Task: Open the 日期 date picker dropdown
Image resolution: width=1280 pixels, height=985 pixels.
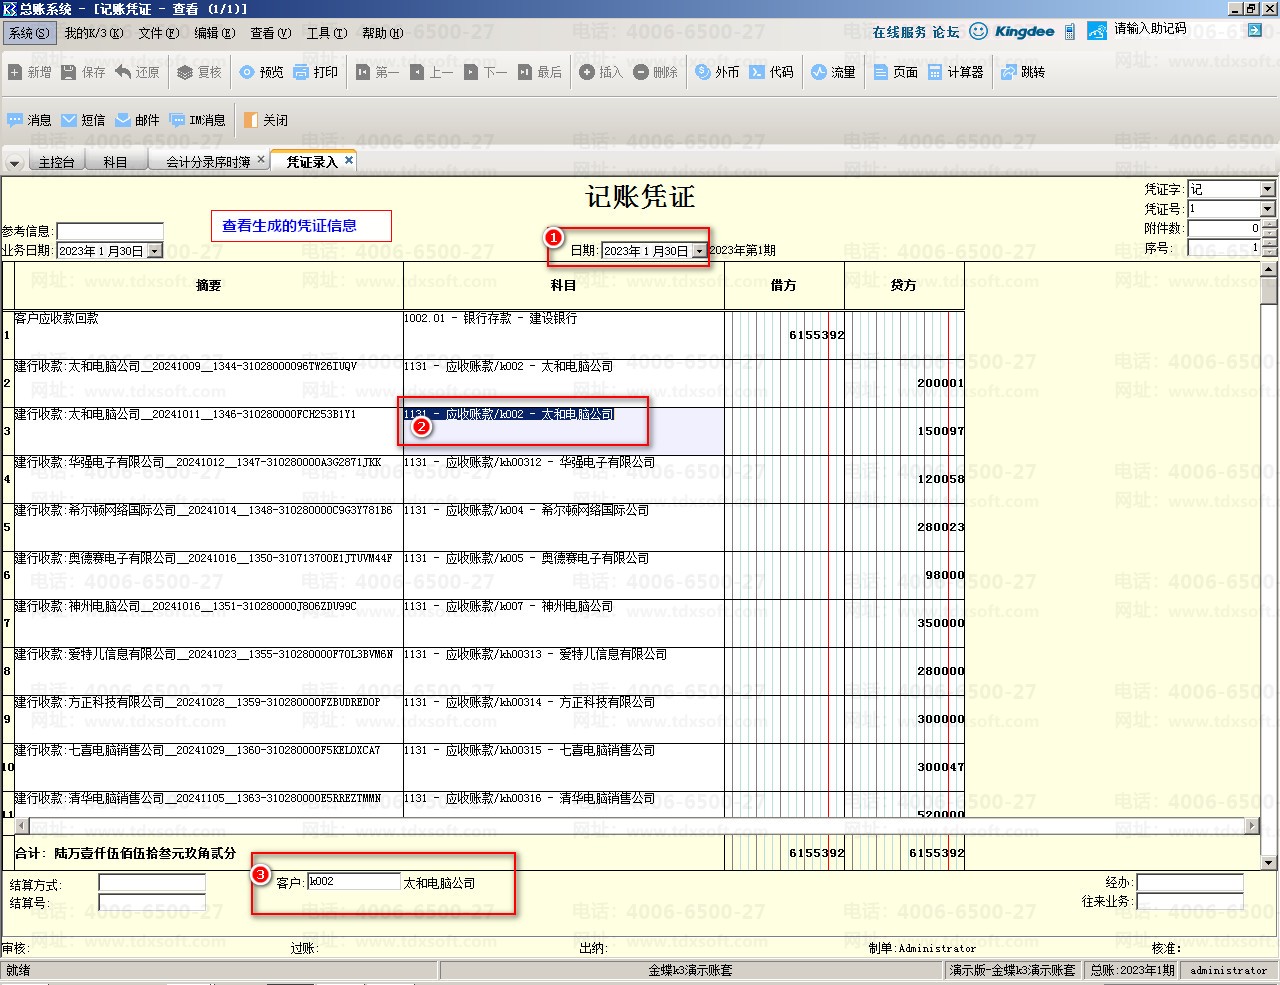Action: (698, 251)
